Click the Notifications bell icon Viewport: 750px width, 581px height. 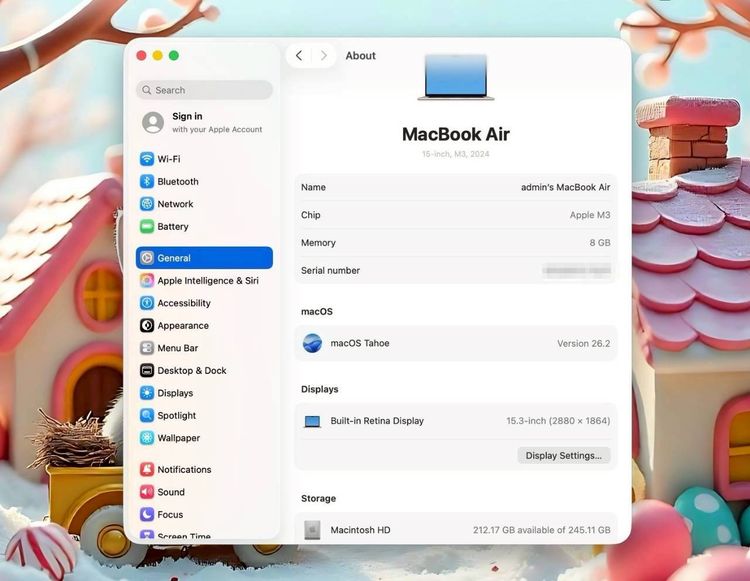pos(147,469)
